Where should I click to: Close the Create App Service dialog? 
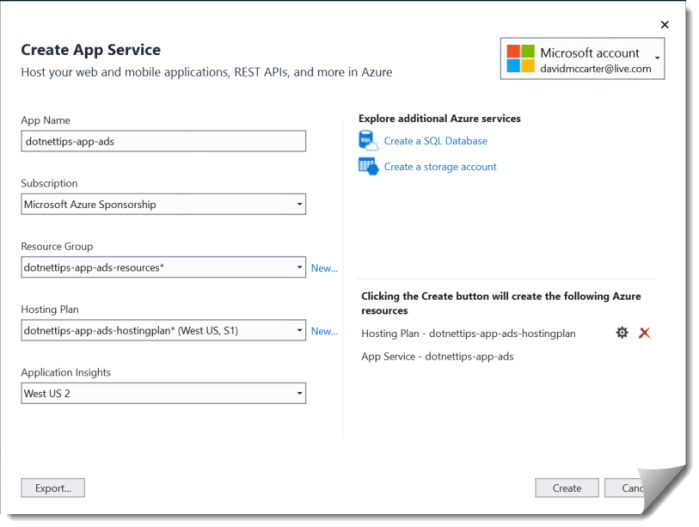665,25
